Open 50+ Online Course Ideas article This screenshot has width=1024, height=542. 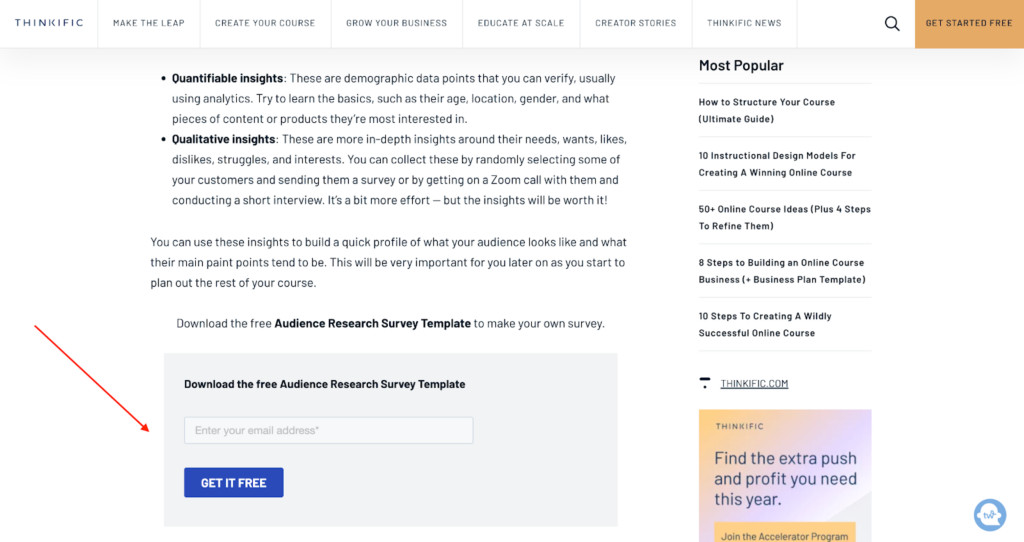784,217
